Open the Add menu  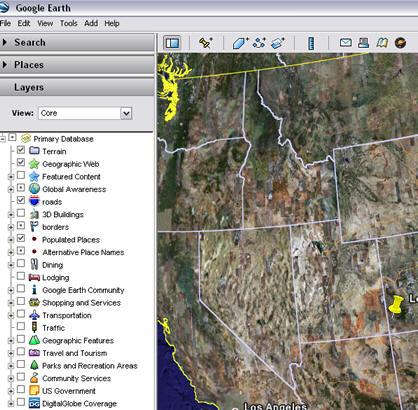pyautogui.click(x=91, y=23)
